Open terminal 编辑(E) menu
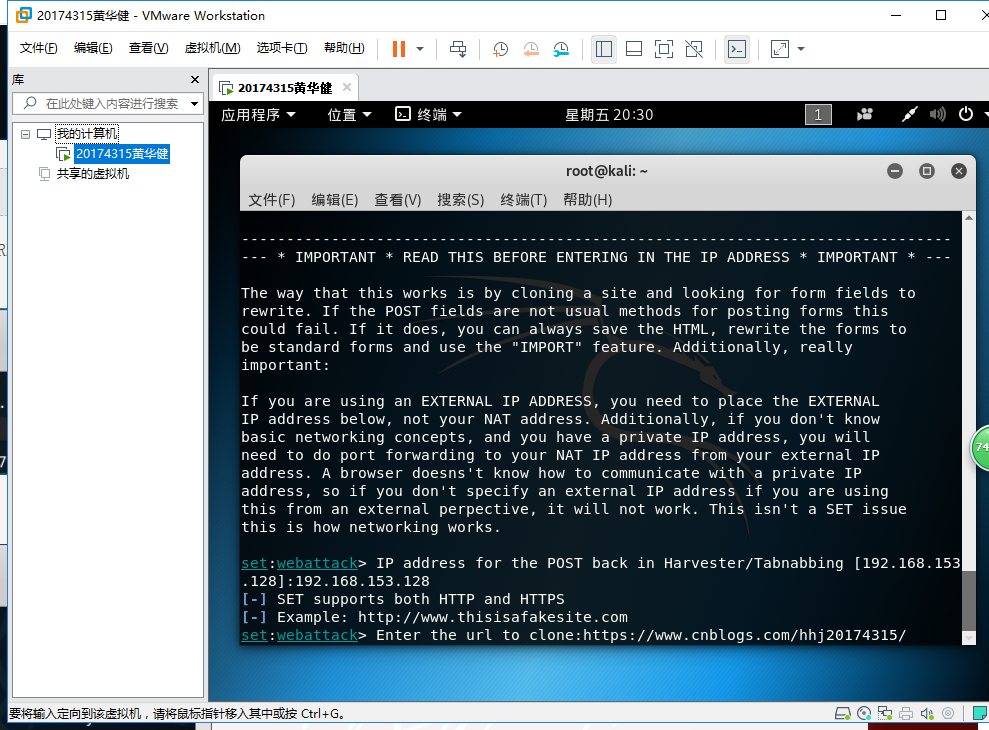The image size is (989, 730). (x=334, y=200)
